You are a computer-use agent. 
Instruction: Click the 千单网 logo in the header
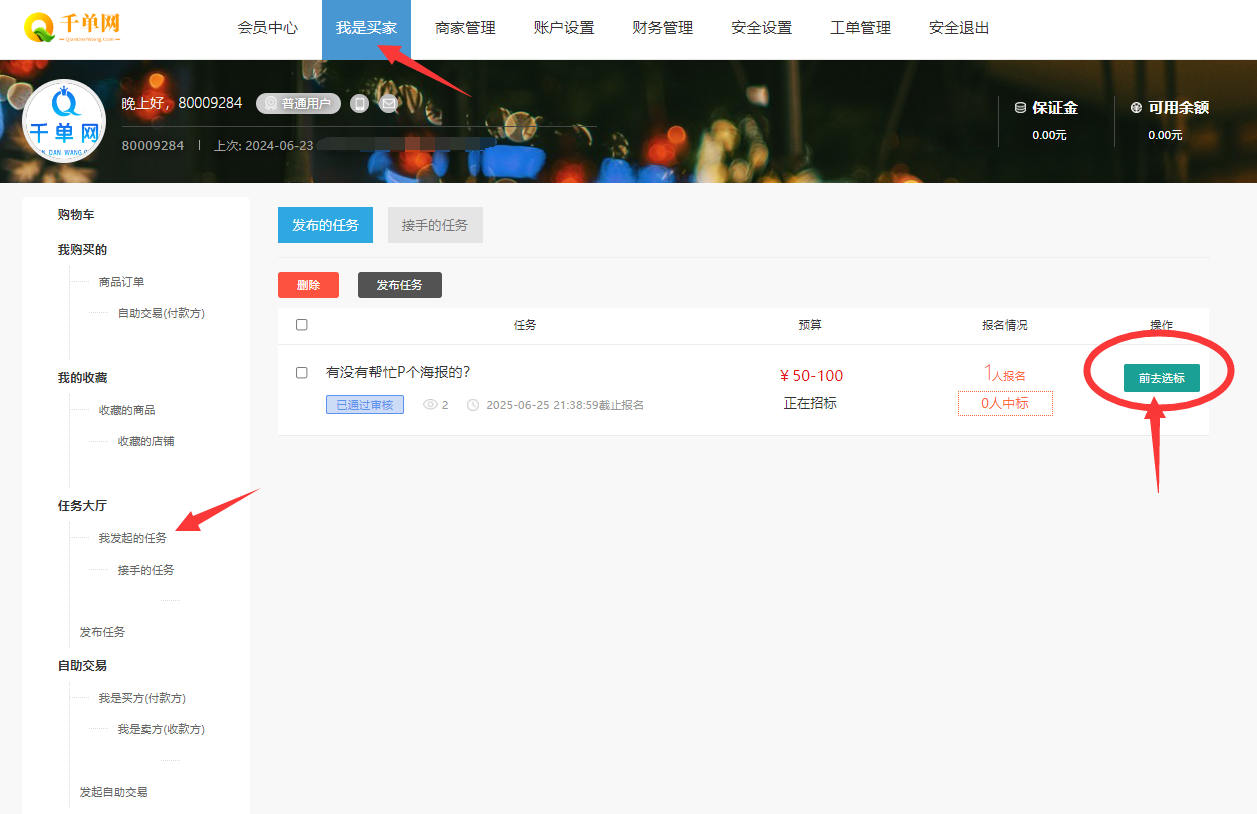click(72, 28)
